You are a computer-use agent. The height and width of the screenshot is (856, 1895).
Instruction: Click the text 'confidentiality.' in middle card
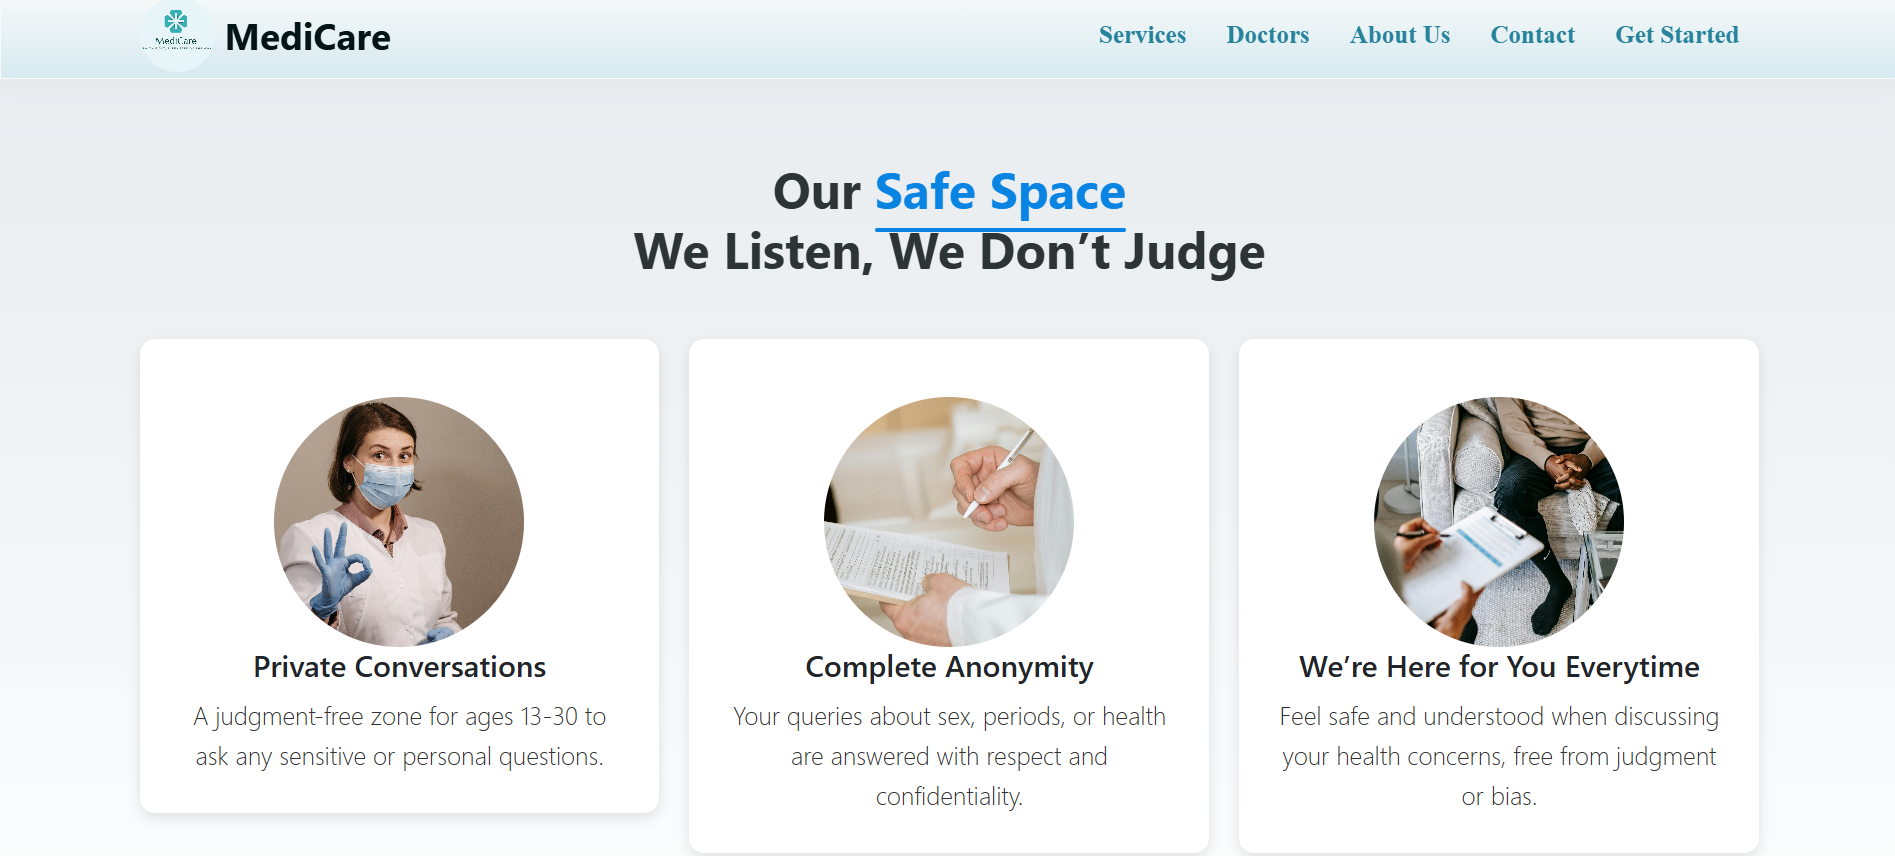[x=949, y=797]
